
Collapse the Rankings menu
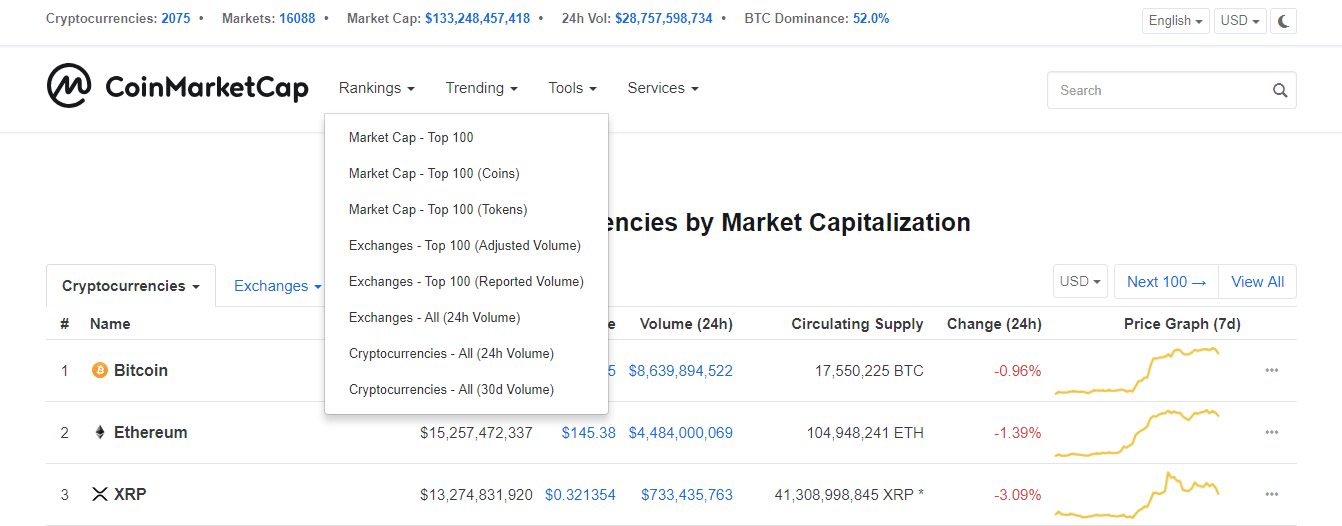point(376,88)
